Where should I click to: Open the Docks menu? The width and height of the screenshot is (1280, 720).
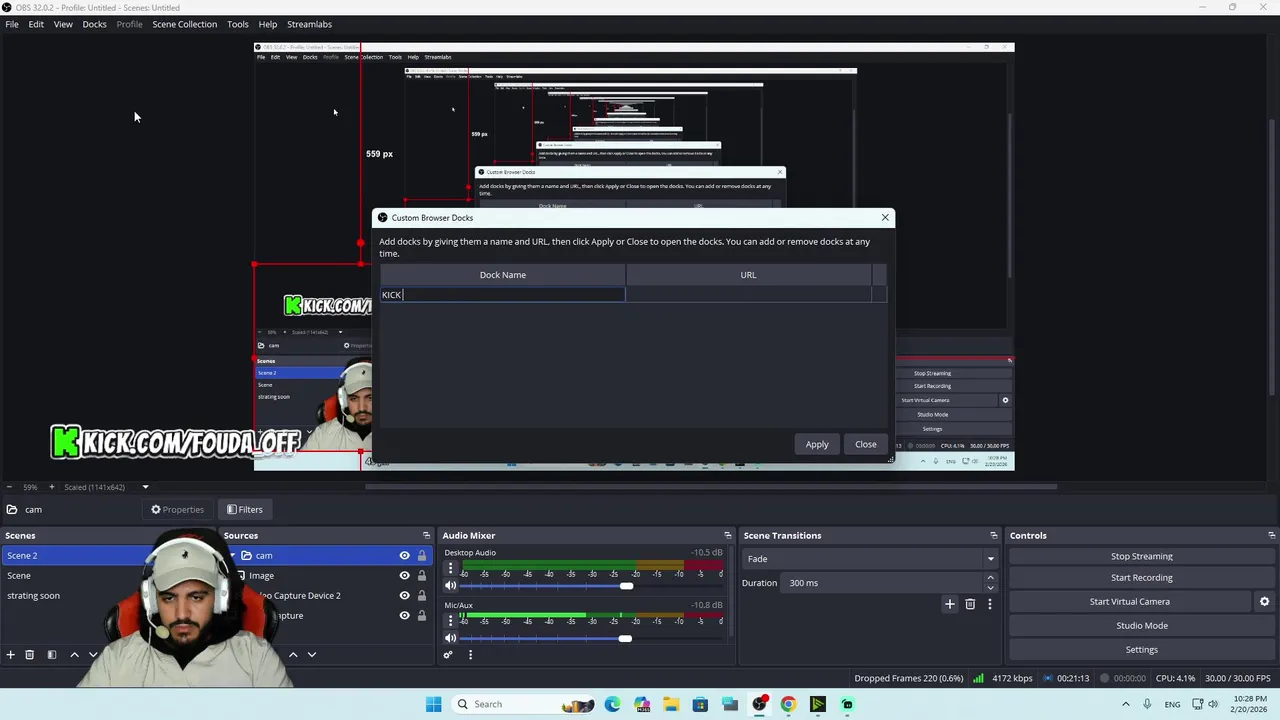click(94, 24)
